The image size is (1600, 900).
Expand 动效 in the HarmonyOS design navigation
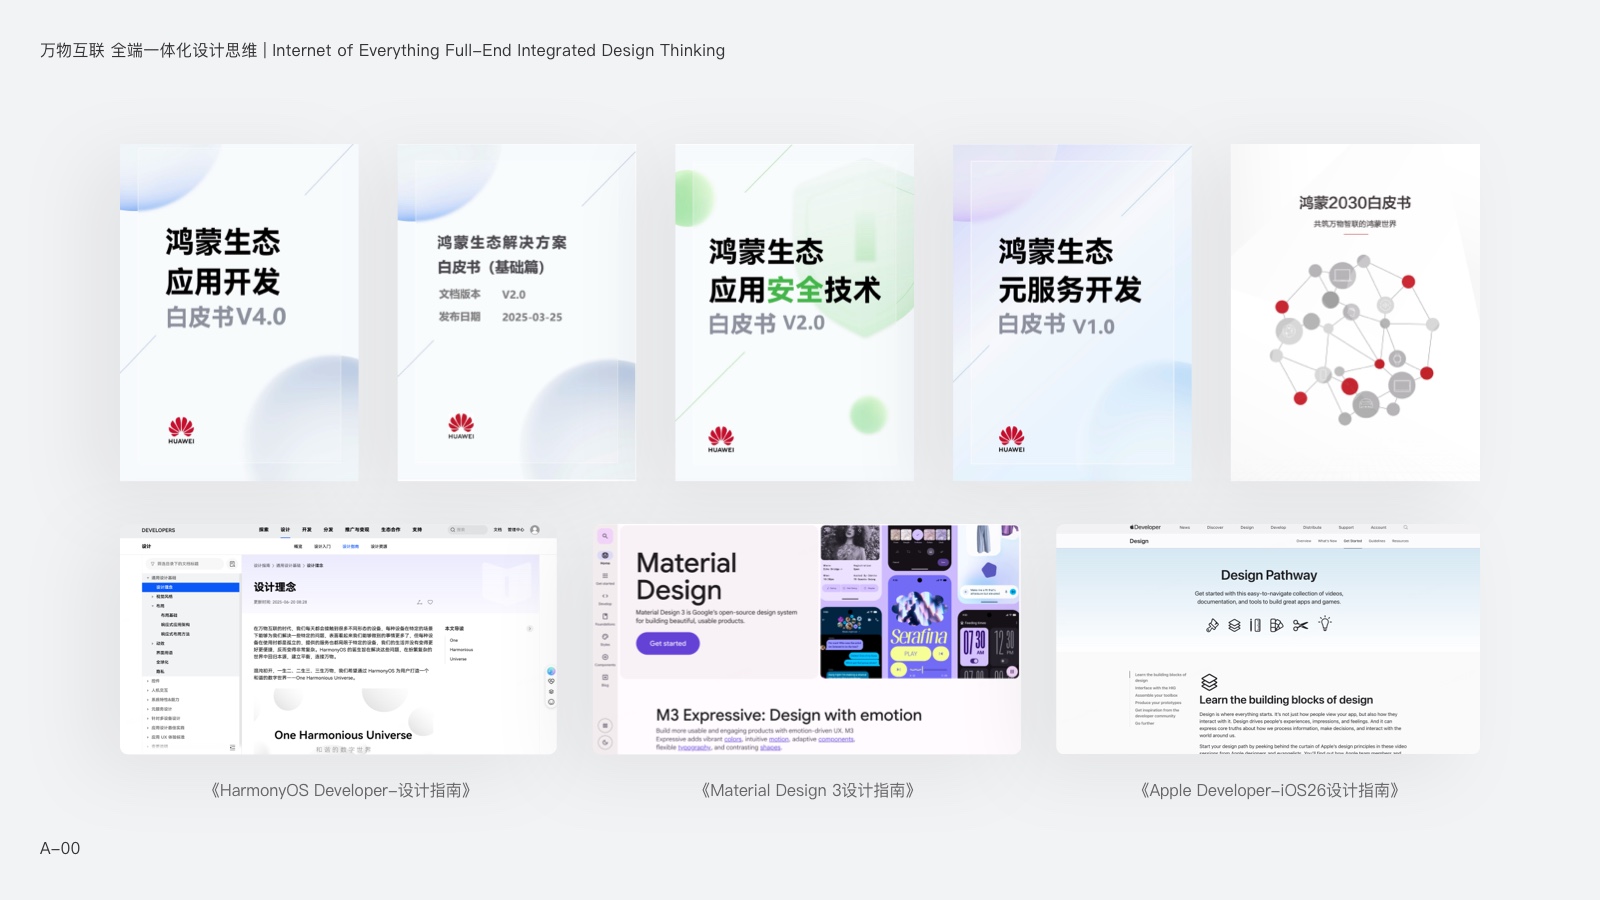click(x=161, y=644)
